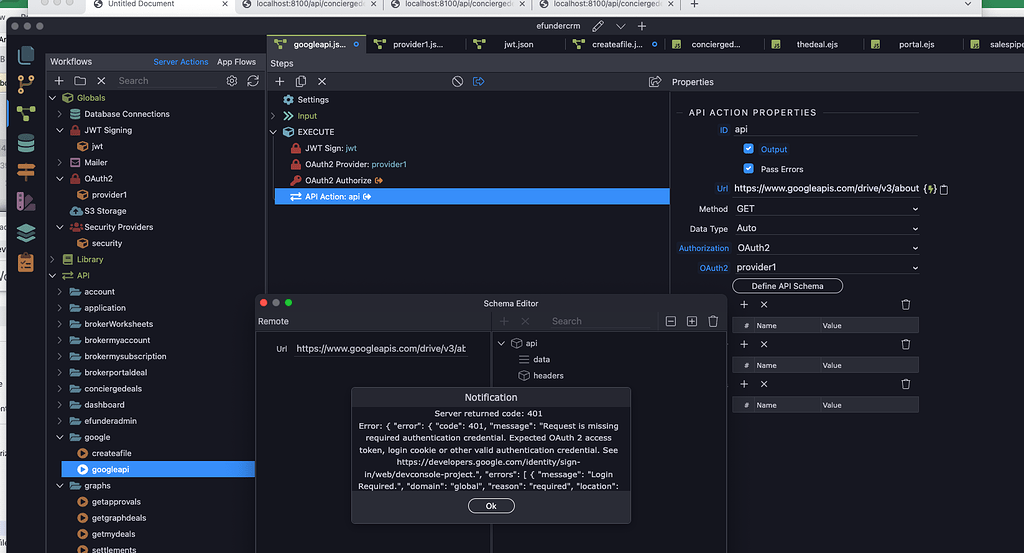Click duplicate step icon in Steps toolbar
Image resolution: width=1024 pixels, height=553 pixels.
pyautogui.click(x=301, y=81)
